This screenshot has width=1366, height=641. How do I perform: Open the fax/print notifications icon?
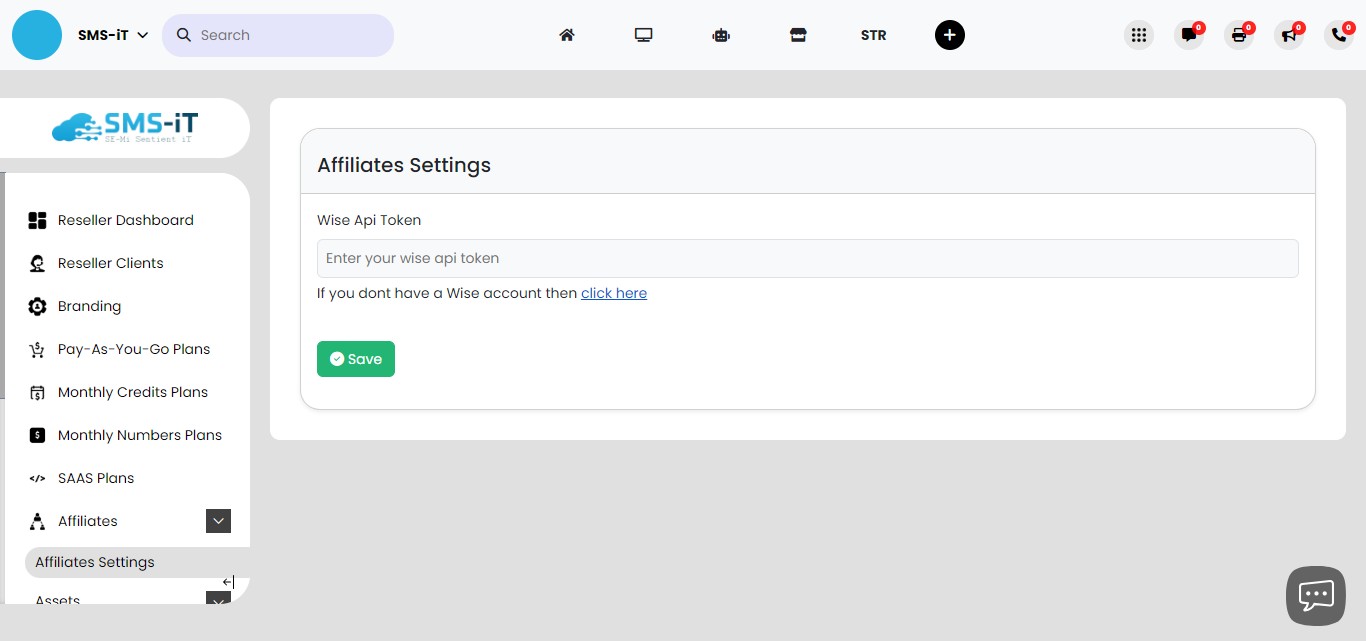(x=1238, y=35)
